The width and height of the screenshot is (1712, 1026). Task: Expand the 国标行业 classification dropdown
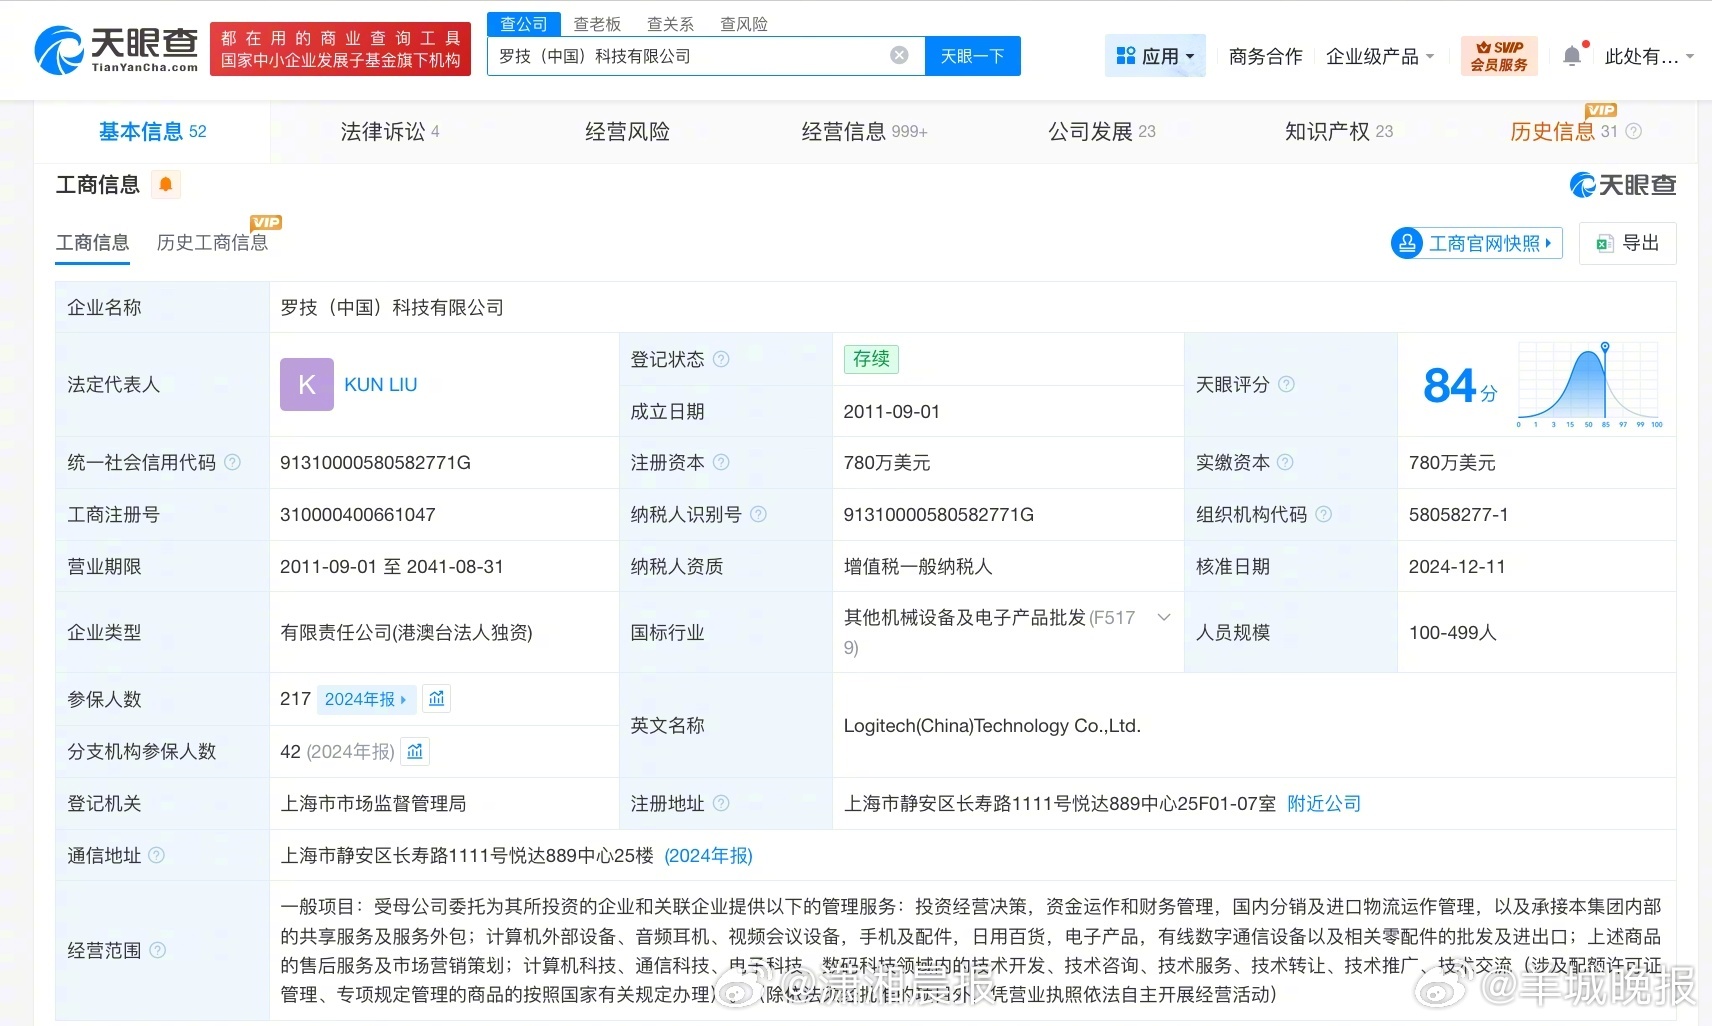1163,617
